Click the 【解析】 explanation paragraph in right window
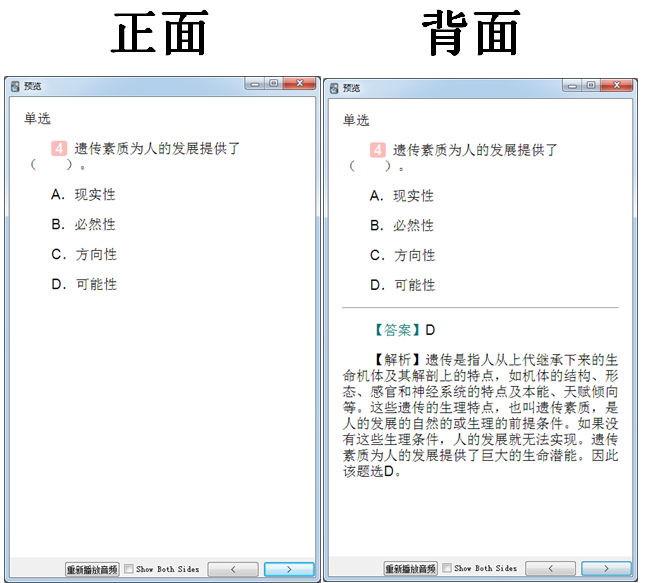The width and height of the screenshot is (645, 583). [480, 416]
